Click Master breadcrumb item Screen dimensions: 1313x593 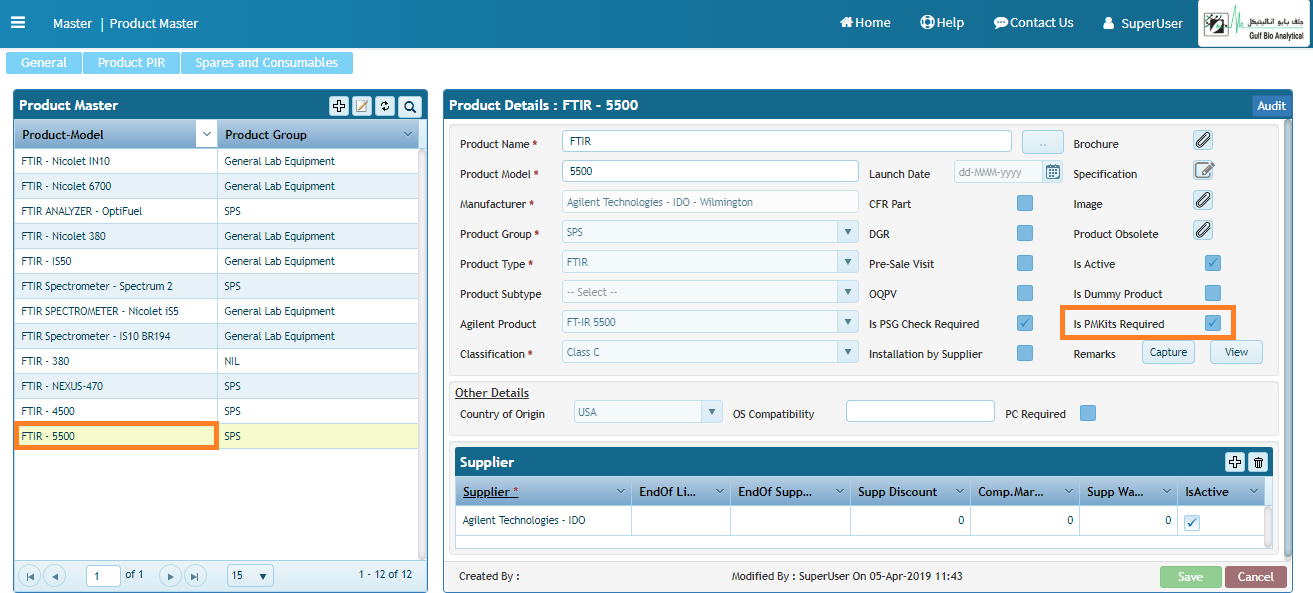point(72,23)
